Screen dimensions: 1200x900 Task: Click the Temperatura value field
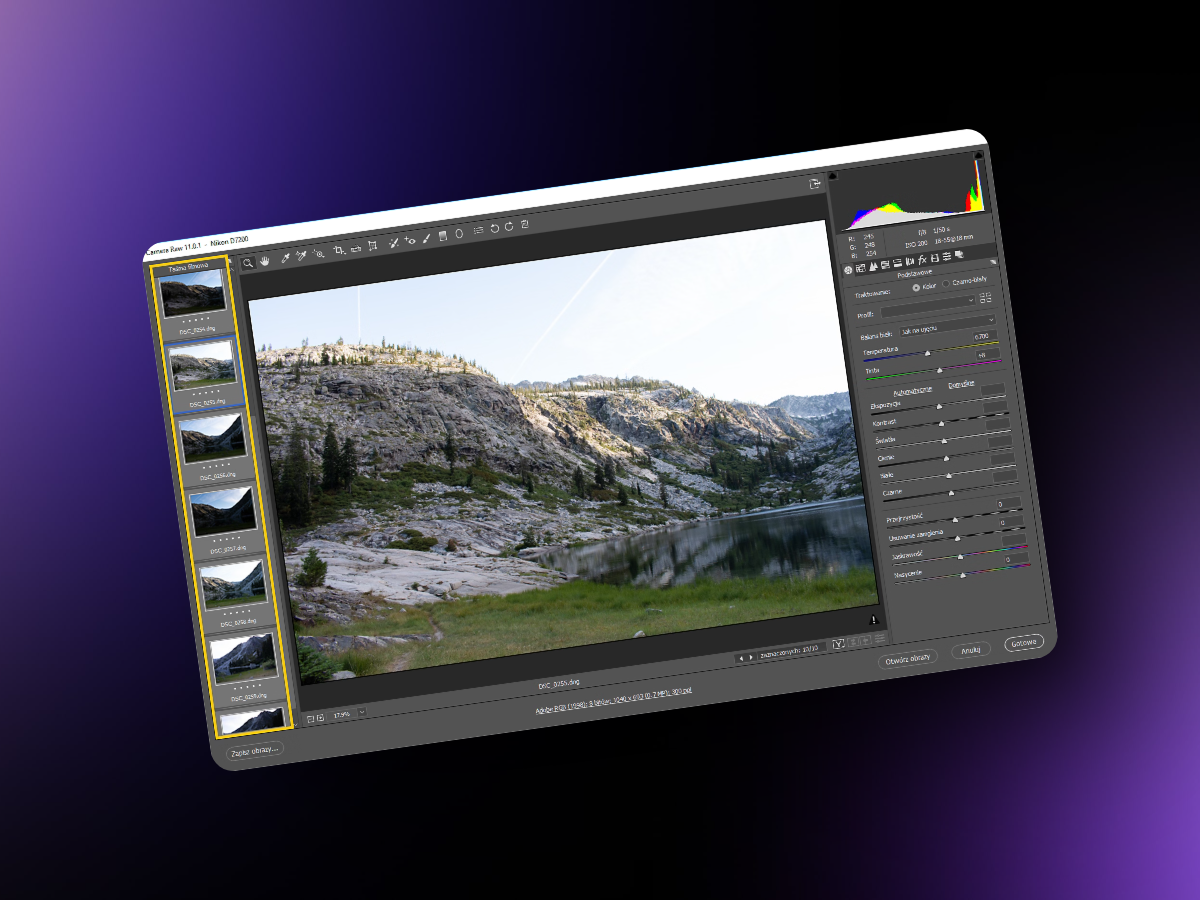(985, 336)
